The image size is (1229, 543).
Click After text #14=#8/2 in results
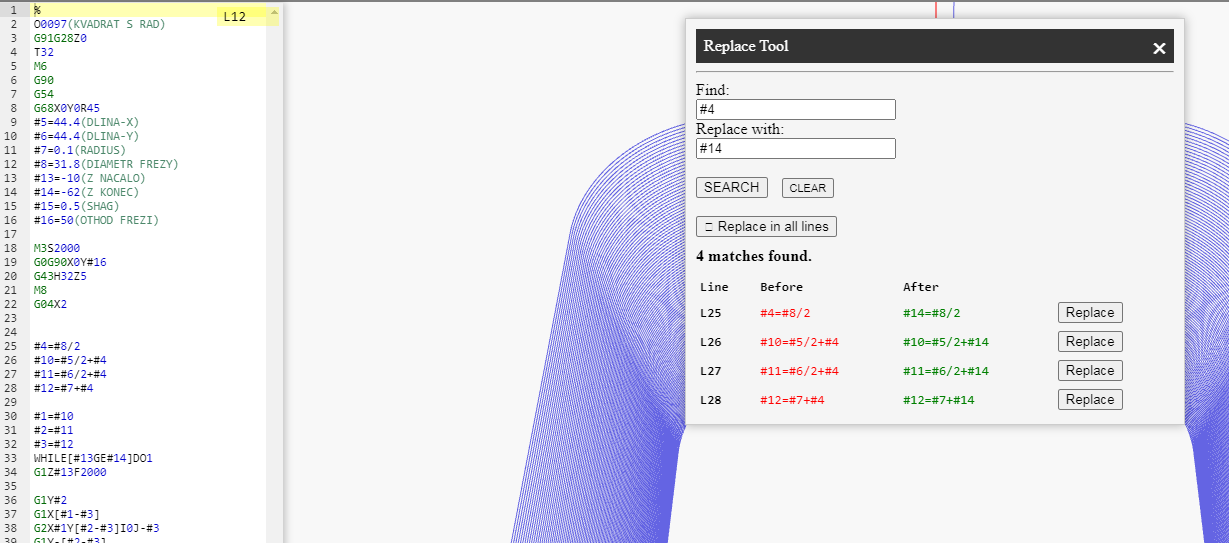(932, 313)
